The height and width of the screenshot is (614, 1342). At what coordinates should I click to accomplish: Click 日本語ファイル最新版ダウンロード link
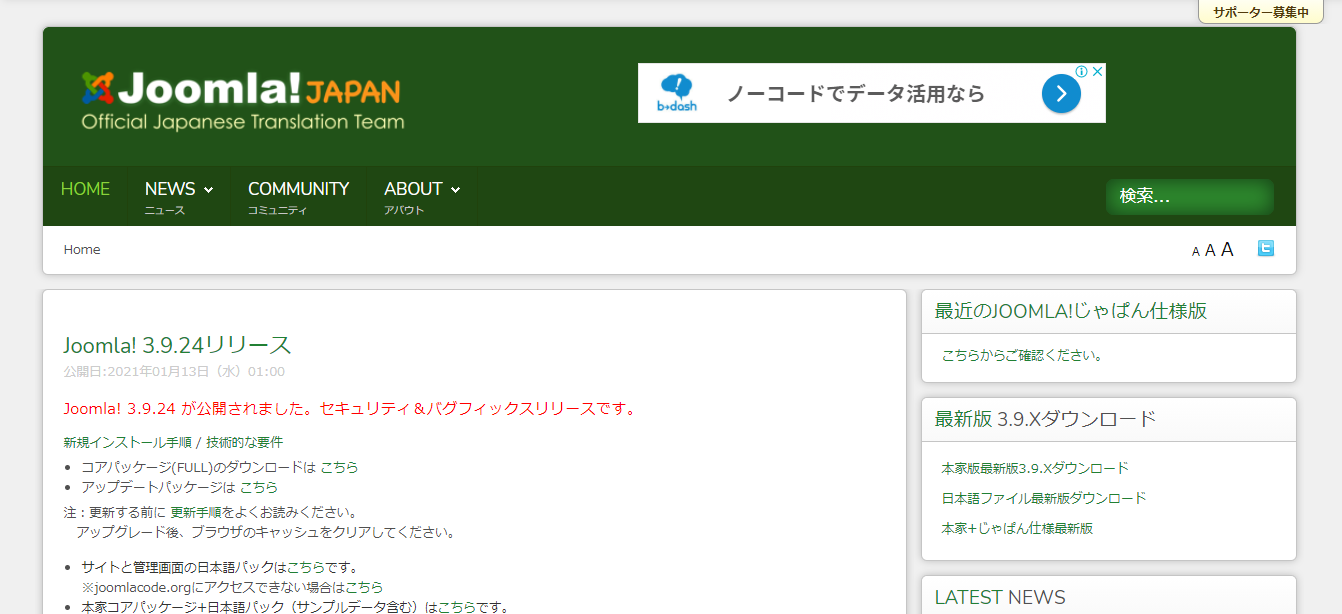[1043, 498]
